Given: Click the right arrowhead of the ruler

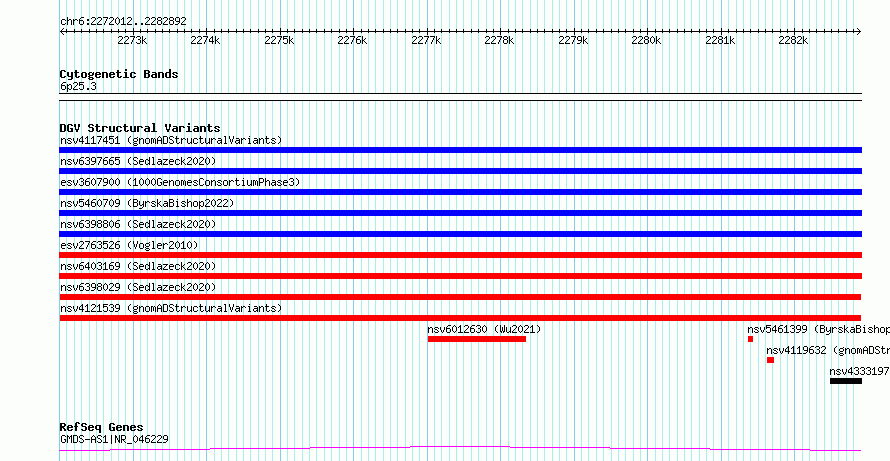Looking at the screenshot, I should [859, 32].
